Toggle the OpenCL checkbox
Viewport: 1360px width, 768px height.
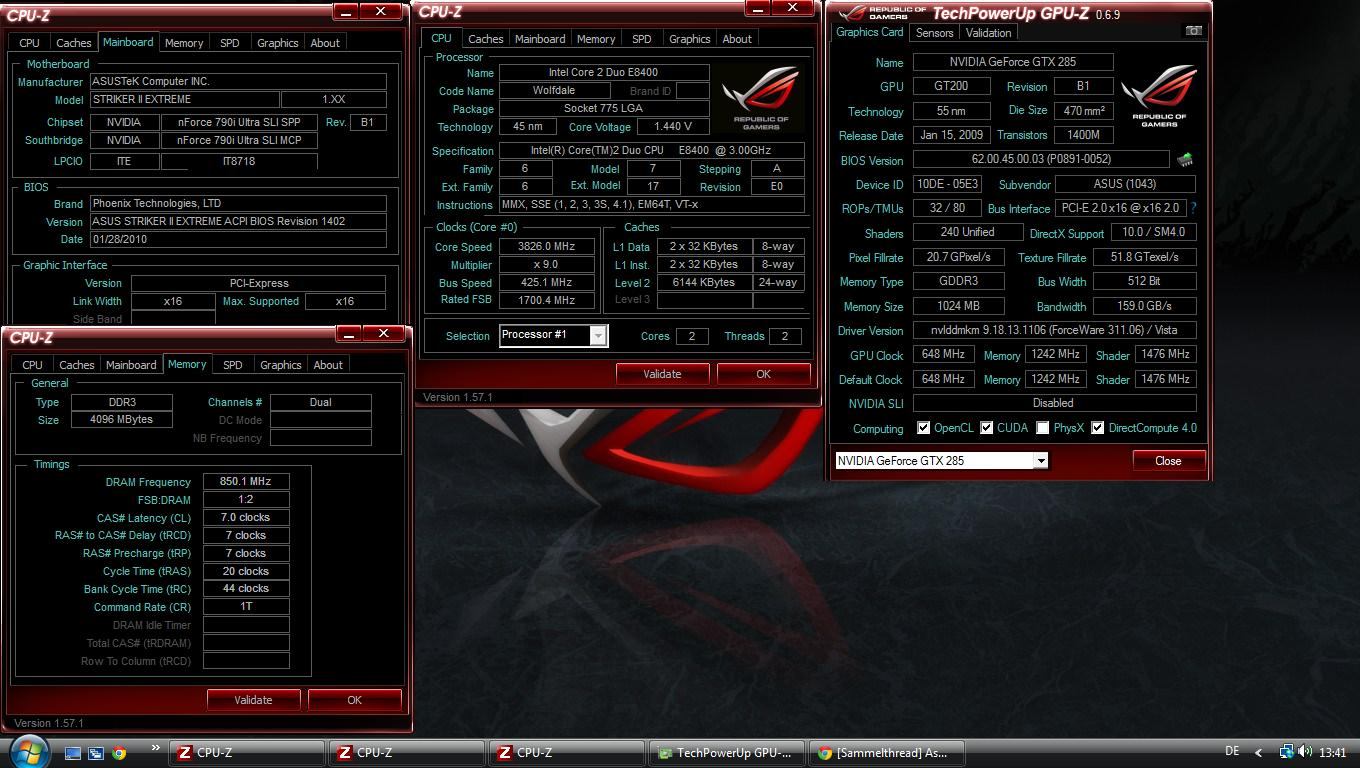923,428
